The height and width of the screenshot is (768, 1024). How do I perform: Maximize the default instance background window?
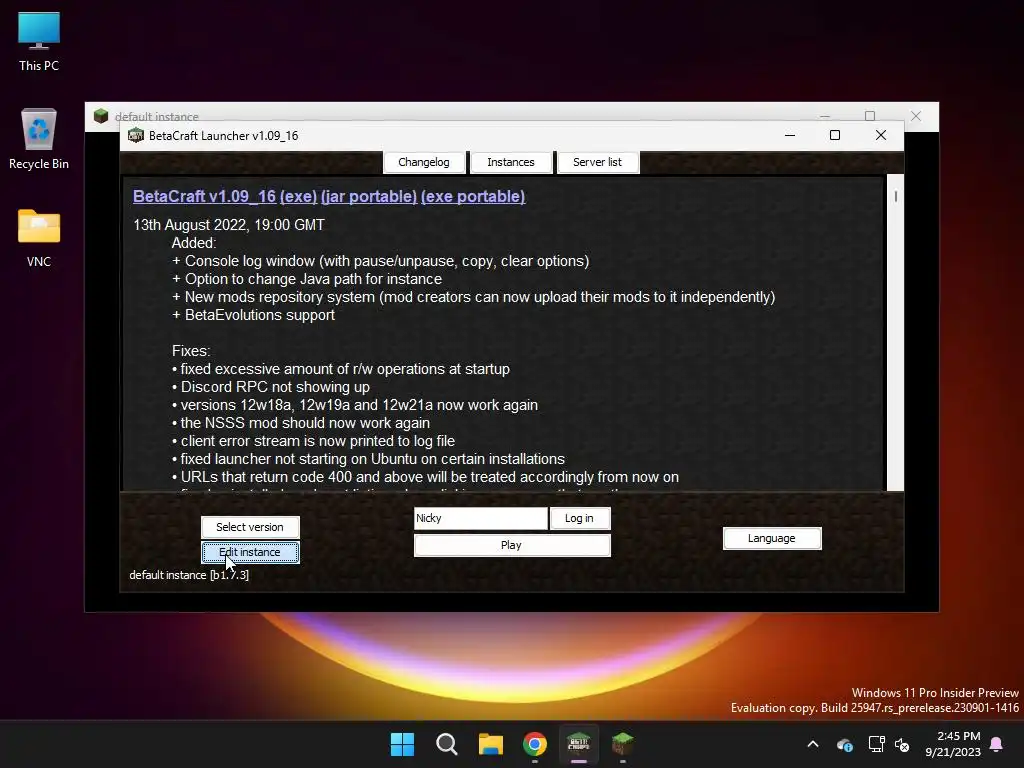tap(870, 116)
